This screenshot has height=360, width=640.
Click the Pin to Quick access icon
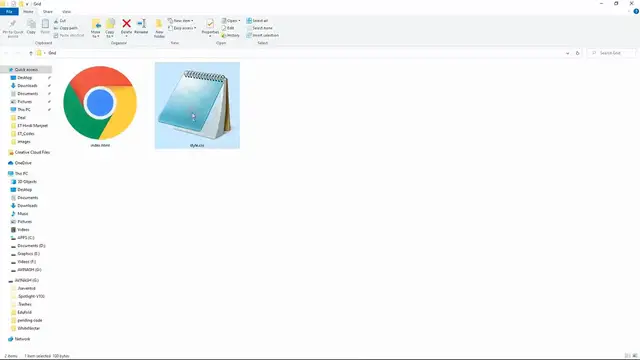[13, 24]
